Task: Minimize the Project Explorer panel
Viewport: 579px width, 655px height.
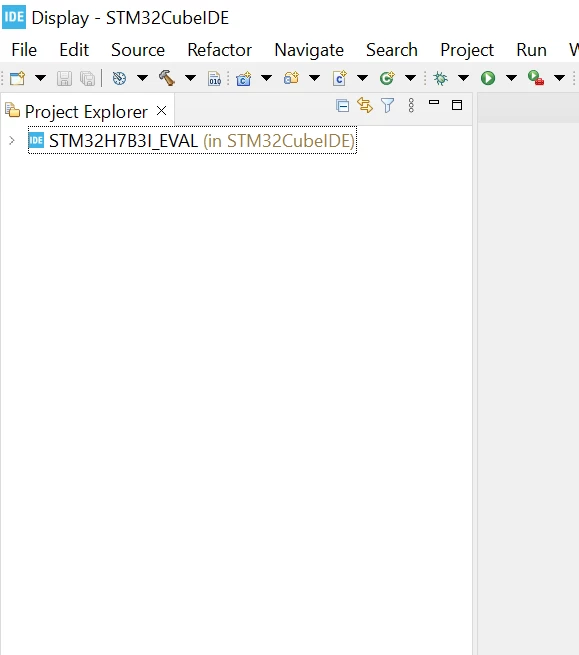Action: pyautogui.click(x=434, y=102)
